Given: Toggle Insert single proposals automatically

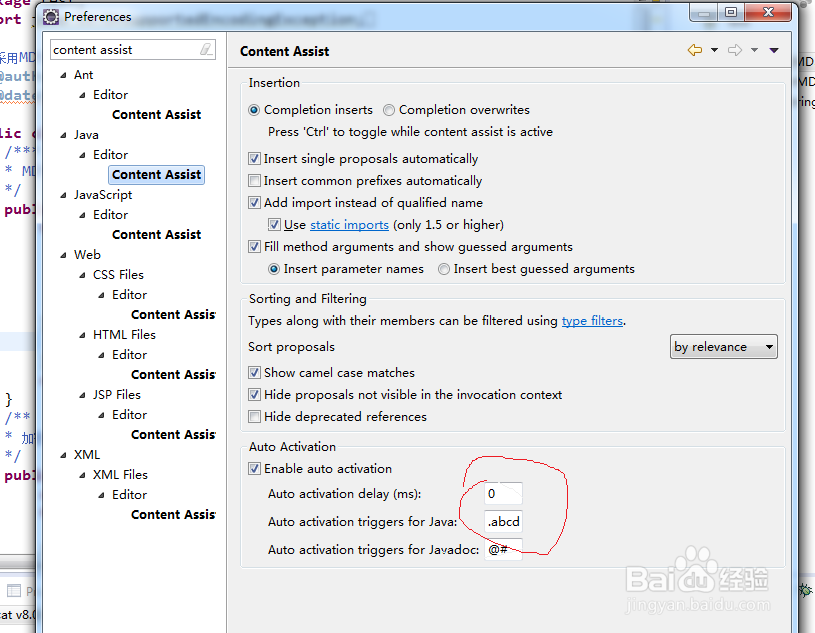Looking at the screenshot, I should click(254, 159).
